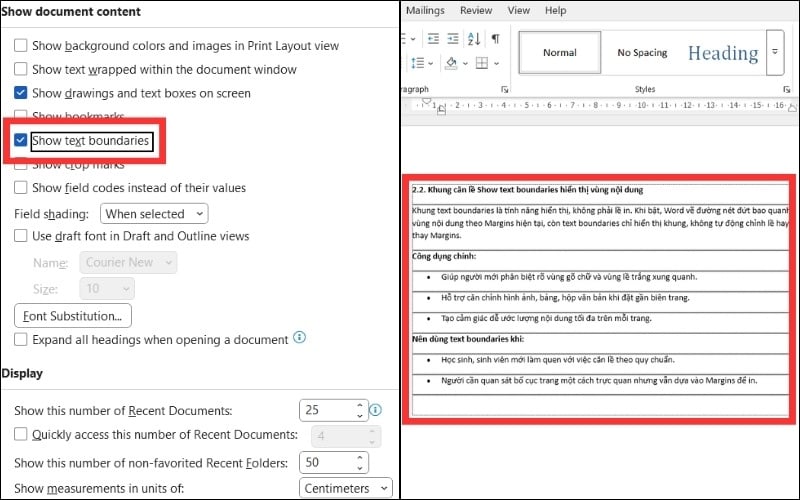Open the Review ribbon tab

476,10
